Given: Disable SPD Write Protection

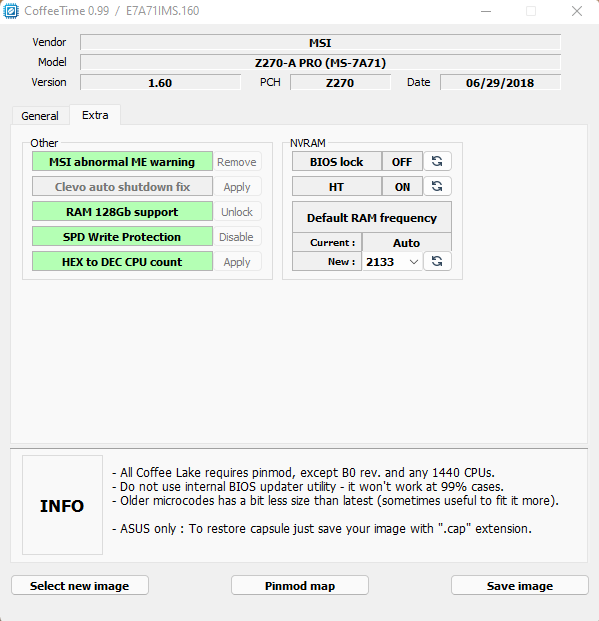Looking at the screenshot, I should (237, 237).
